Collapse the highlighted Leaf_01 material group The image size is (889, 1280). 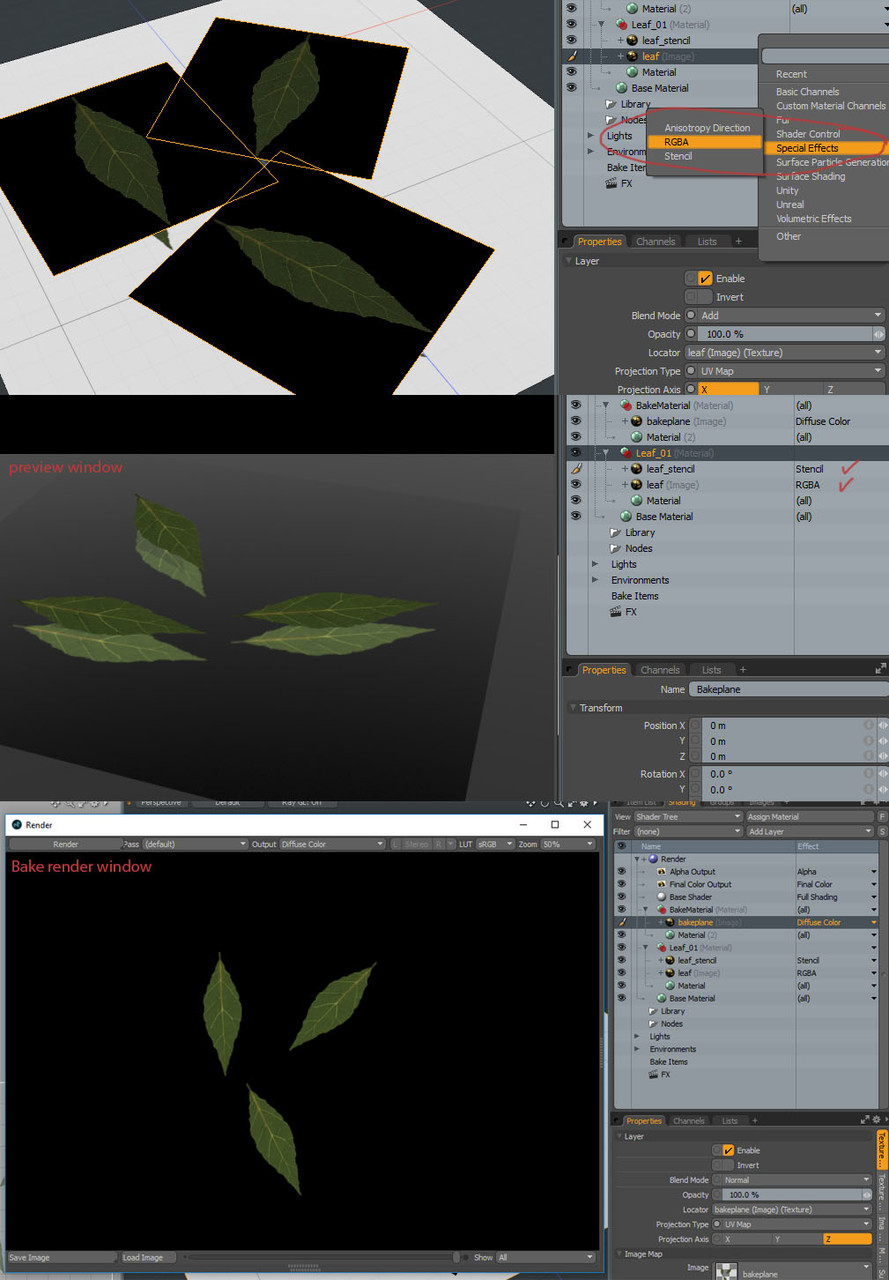605,453
